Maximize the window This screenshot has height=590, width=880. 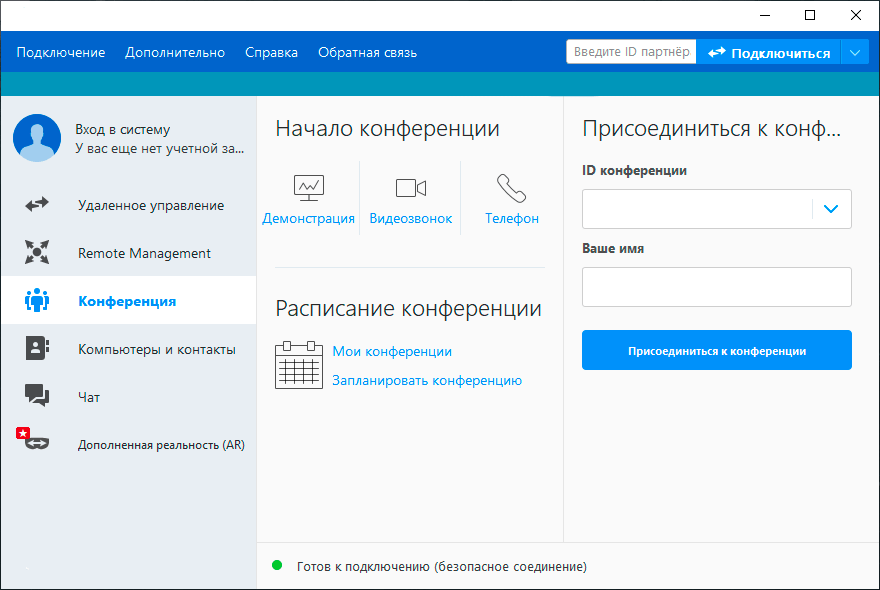point(810,15)
